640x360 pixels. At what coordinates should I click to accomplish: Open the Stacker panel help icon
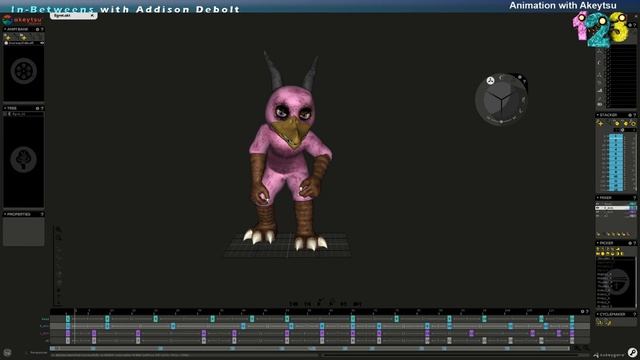634,115
